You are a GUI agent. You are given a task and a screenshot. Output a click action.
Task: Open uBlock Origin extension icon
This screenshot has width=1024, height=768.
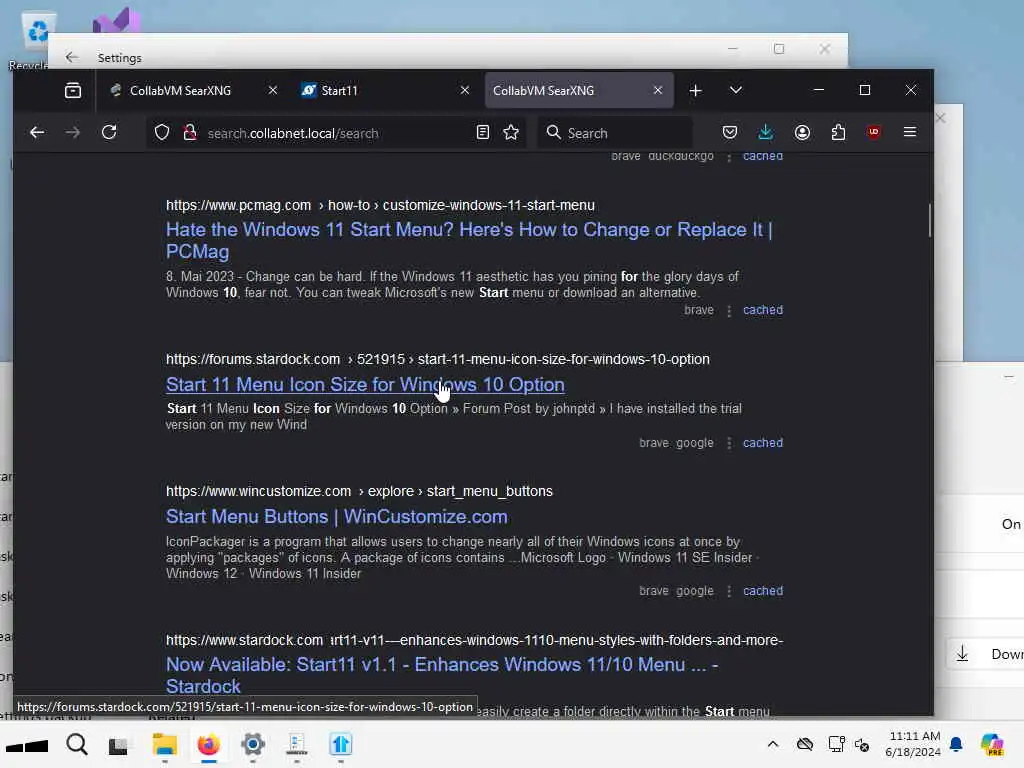874,133
